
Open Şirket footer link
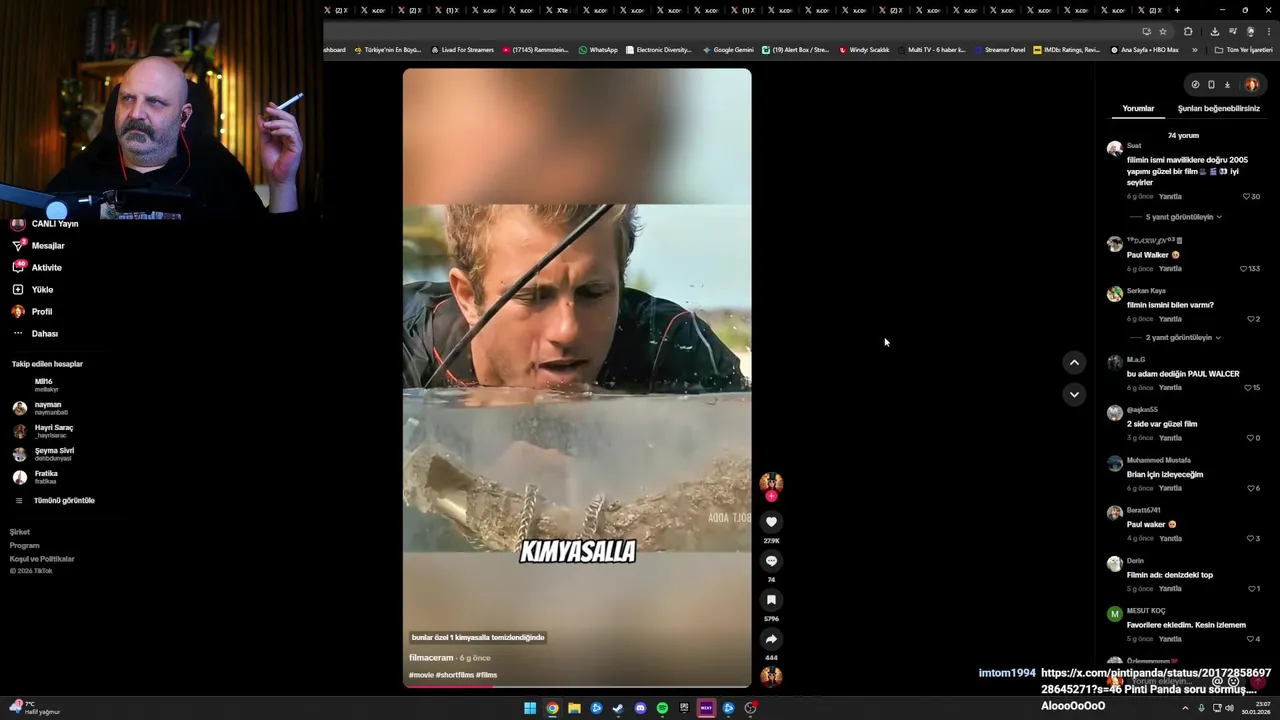pos(20,532)
